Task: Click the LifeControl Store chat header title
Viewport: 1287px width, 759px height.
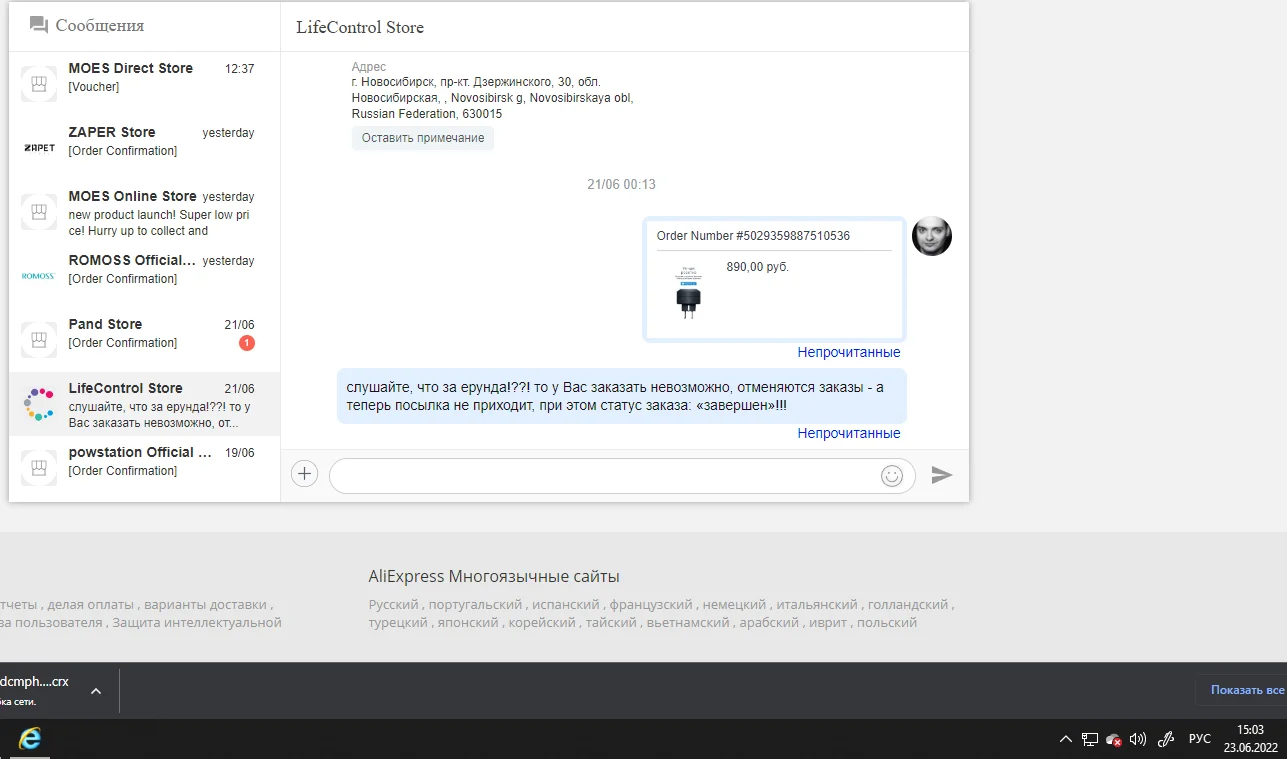Action: click(360, 27)
